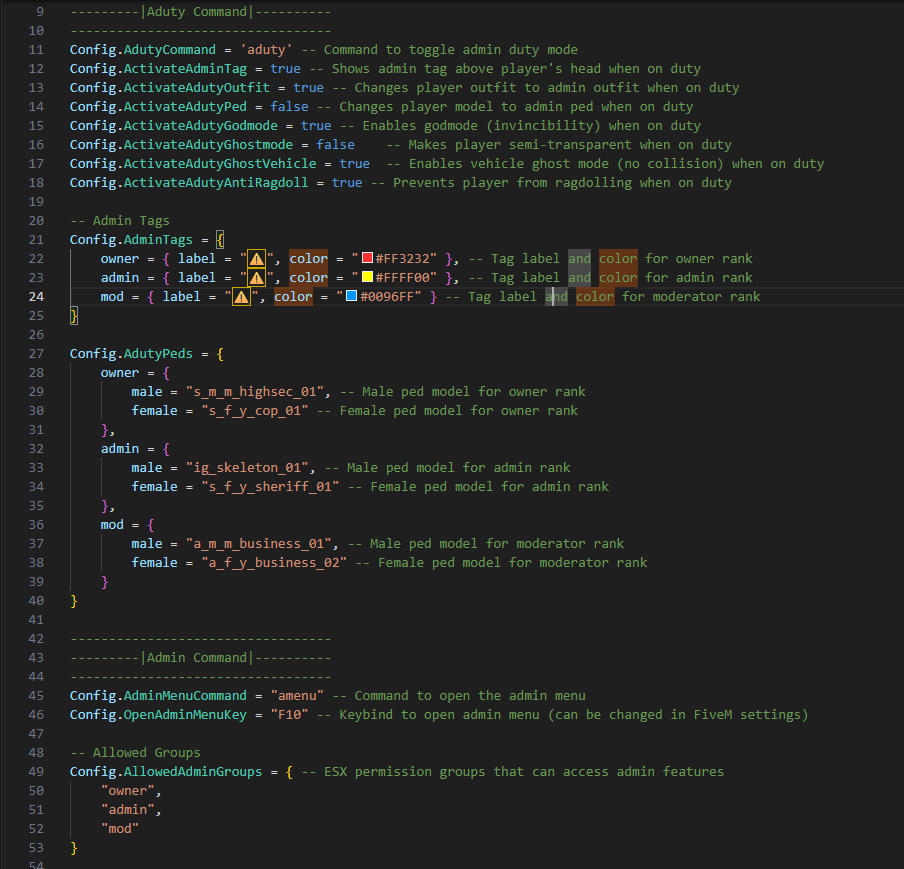Click Config.ActivateAdminTag true value
This screenshot has height=869, width=904.
[x=285, y=69]
